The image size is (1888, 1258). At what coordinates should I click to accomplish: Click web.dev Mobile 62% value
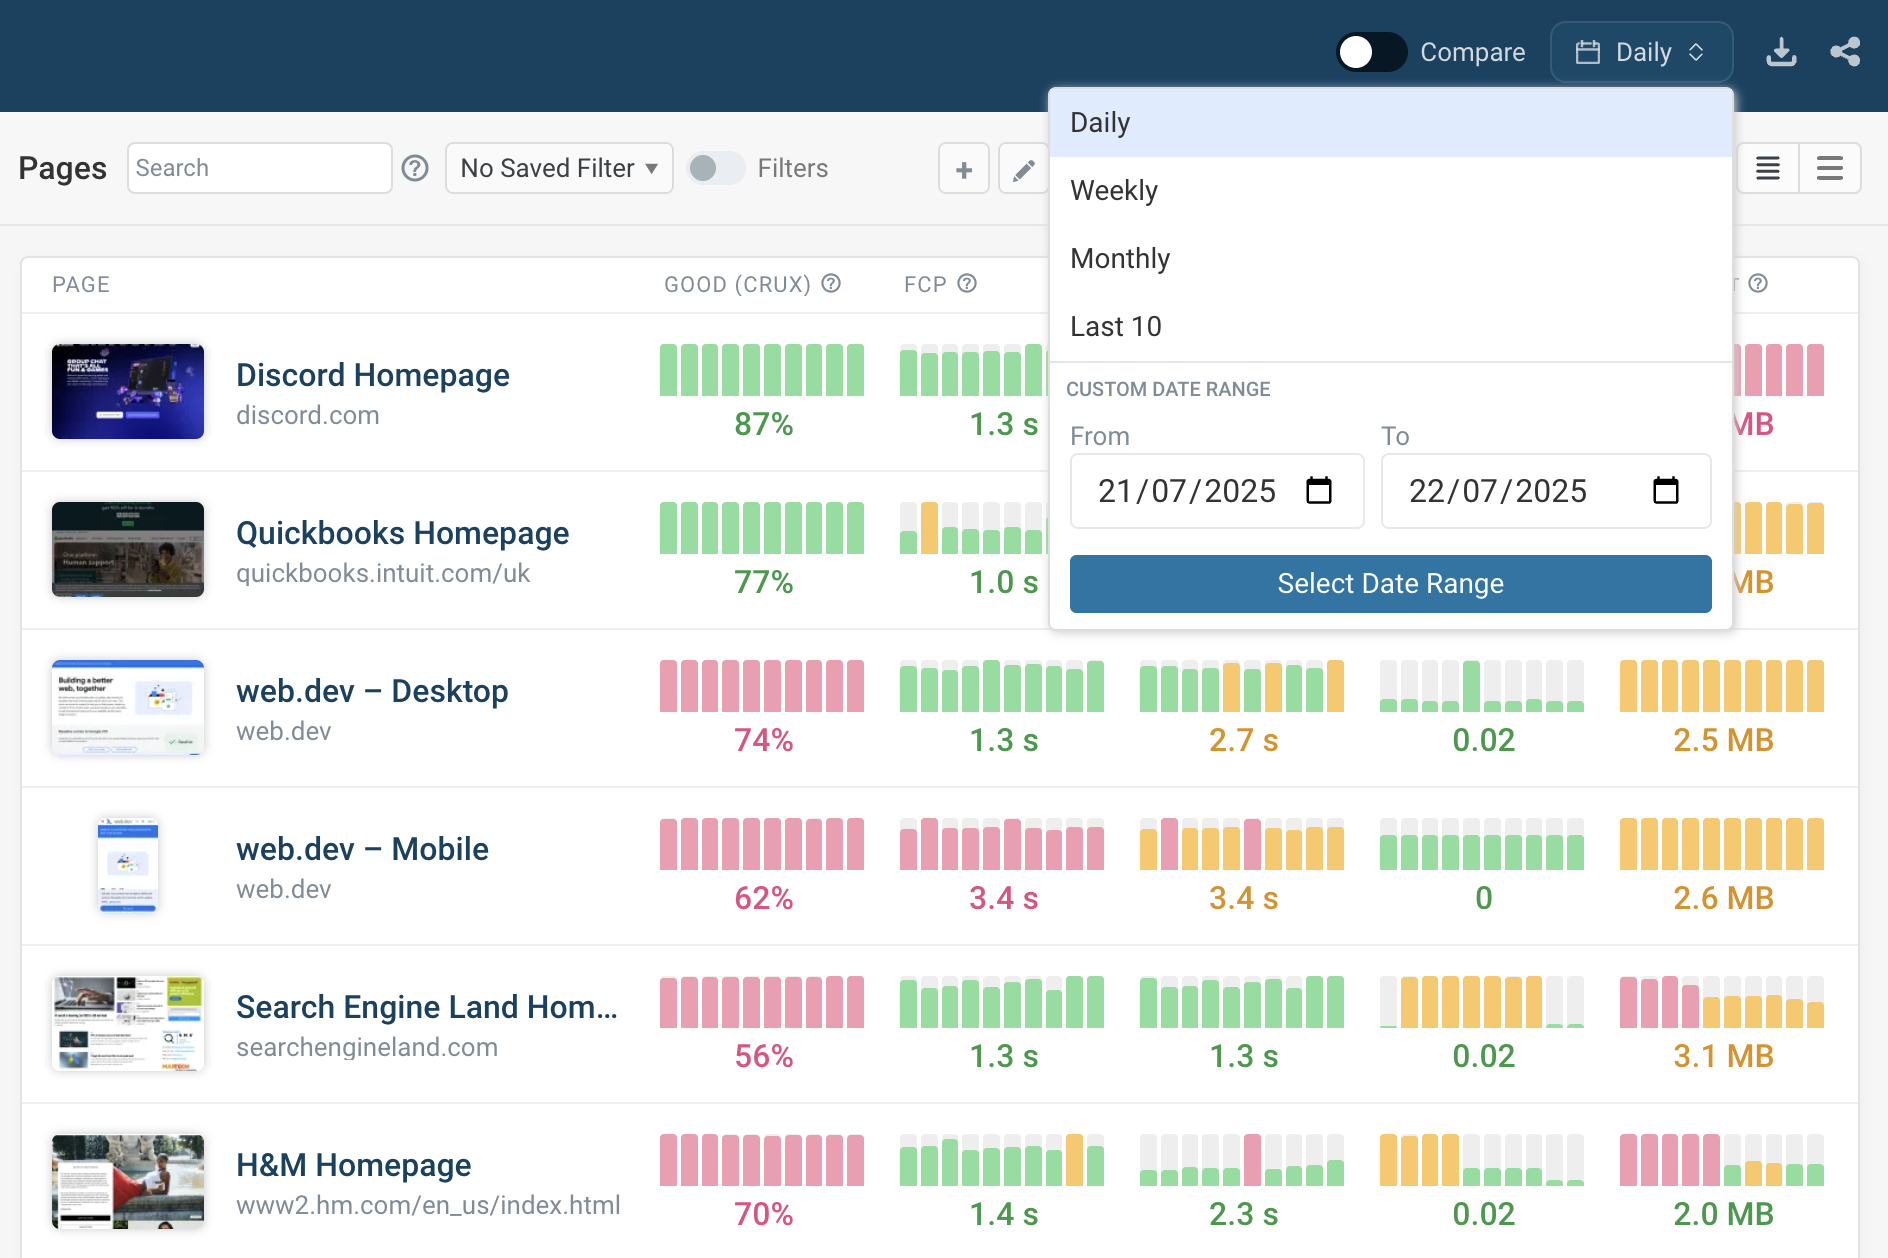[764, 898]
